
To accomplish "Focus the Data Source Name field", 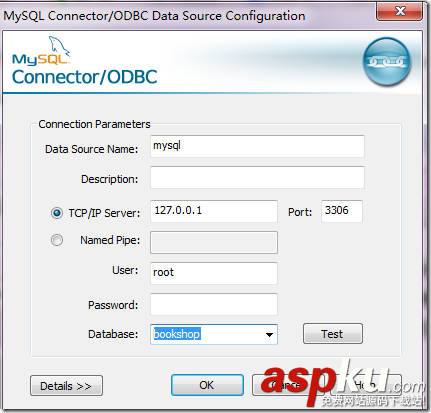I will coord(257,146).
